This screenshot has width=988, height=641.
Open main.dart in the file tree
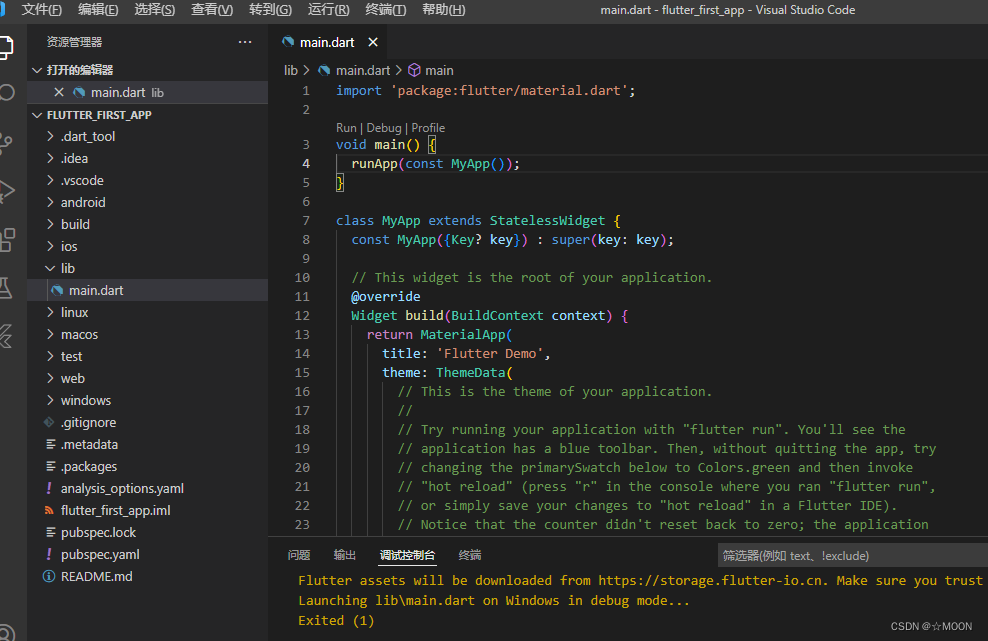[x=148, y=290]
